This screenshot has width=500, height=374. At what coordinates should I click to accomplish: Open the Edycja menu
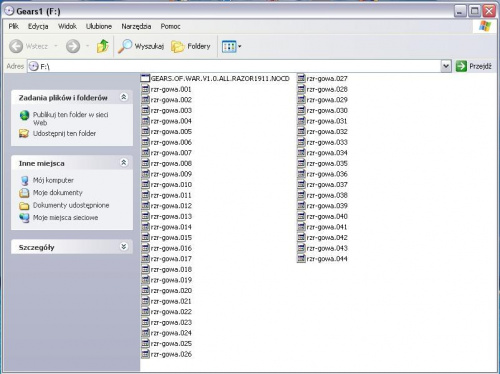point(38,26)
